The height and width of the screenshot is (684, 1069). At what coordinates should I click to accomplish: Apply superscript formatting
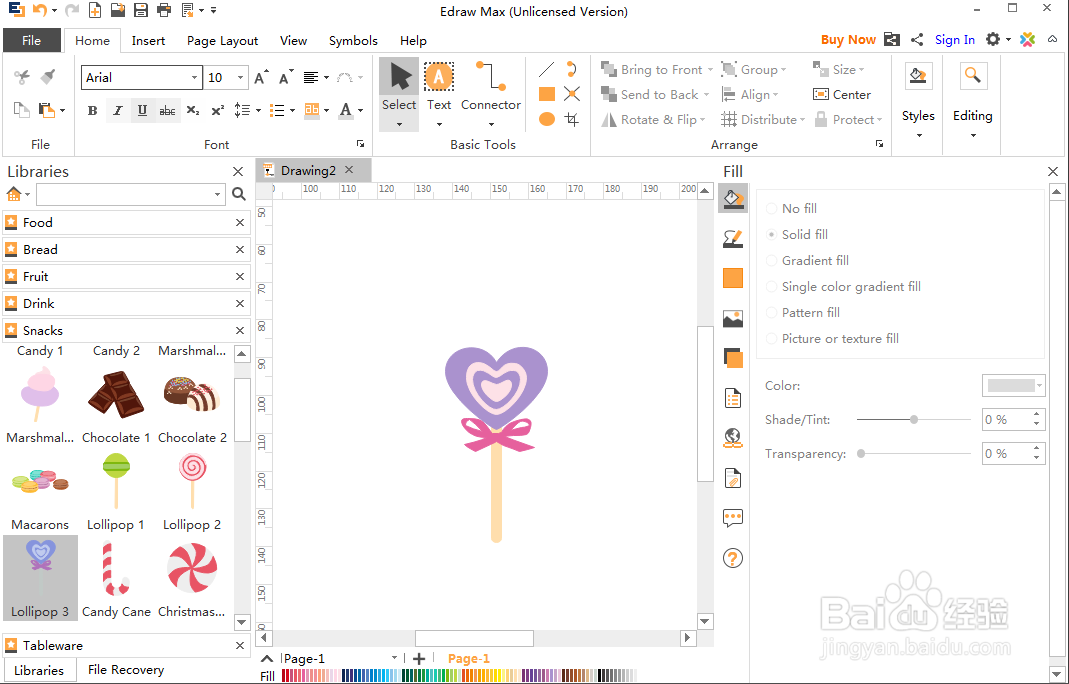[217, 110]
